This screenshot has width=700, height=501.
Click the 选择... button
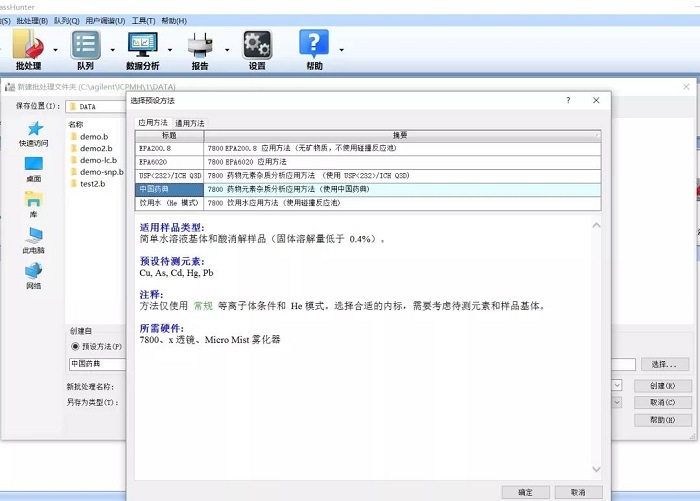[664, 365]
